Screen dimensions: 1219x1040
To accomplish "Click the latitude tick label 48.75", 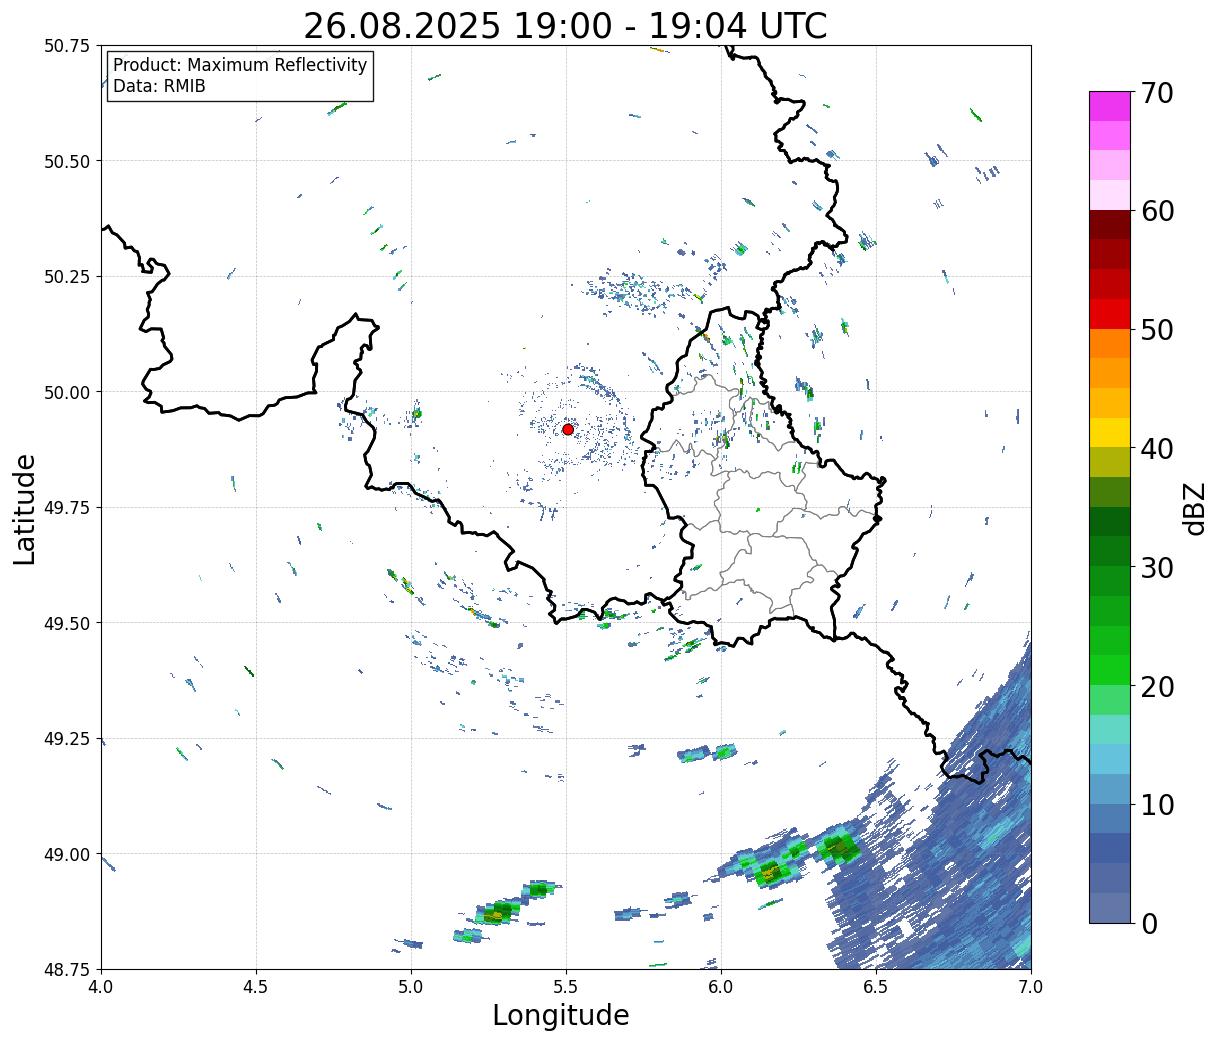I will 67,970.
